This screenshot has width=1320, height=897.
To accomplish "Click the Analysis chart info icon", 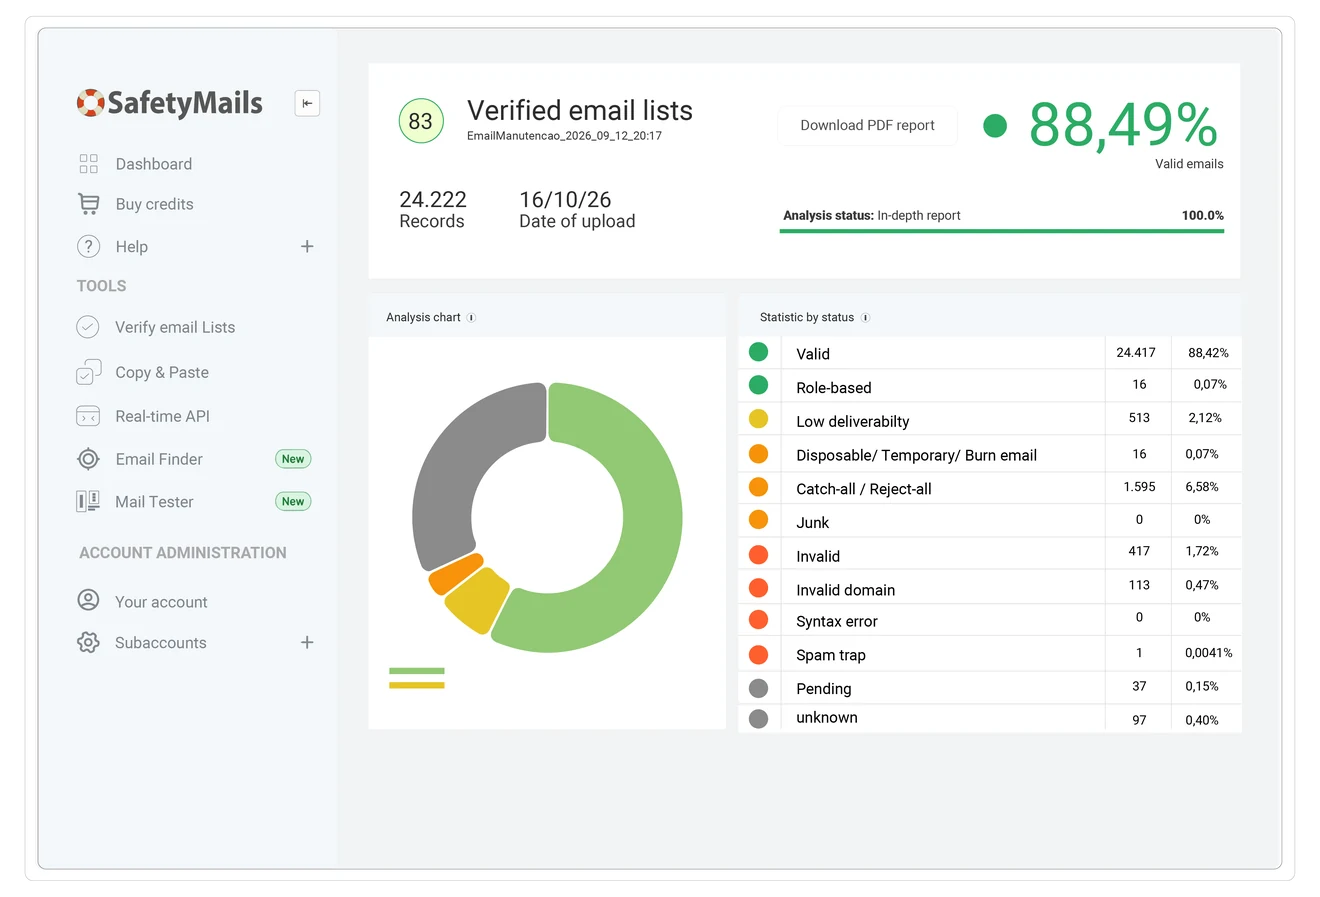I will click(471, 318).
